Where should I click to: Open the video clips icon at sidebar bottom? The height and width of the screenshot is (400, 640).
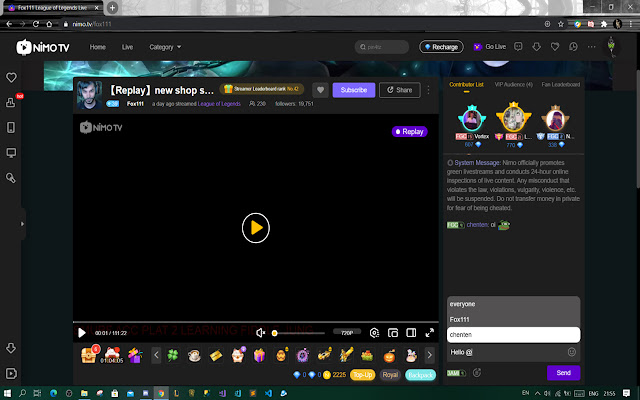11,373
